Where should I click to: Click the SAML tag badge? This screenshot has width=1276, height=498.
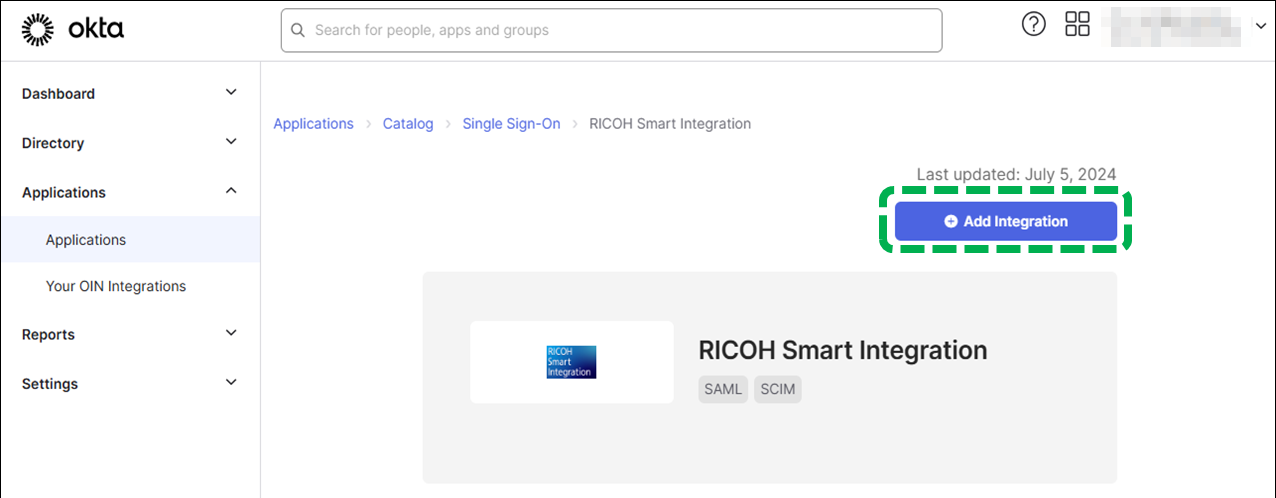pos(723,389)
